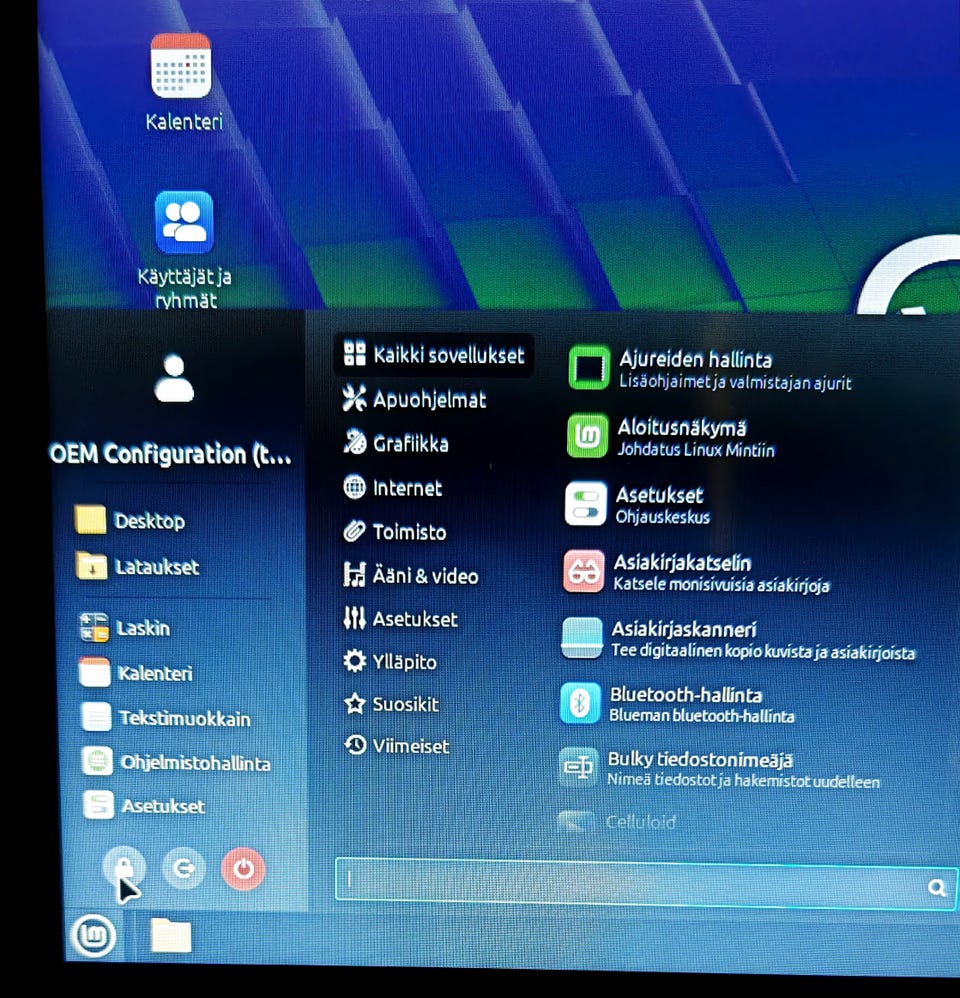Open the Desktop folder shortcut
Screen dimensions: 960x998
coord(131,520)
